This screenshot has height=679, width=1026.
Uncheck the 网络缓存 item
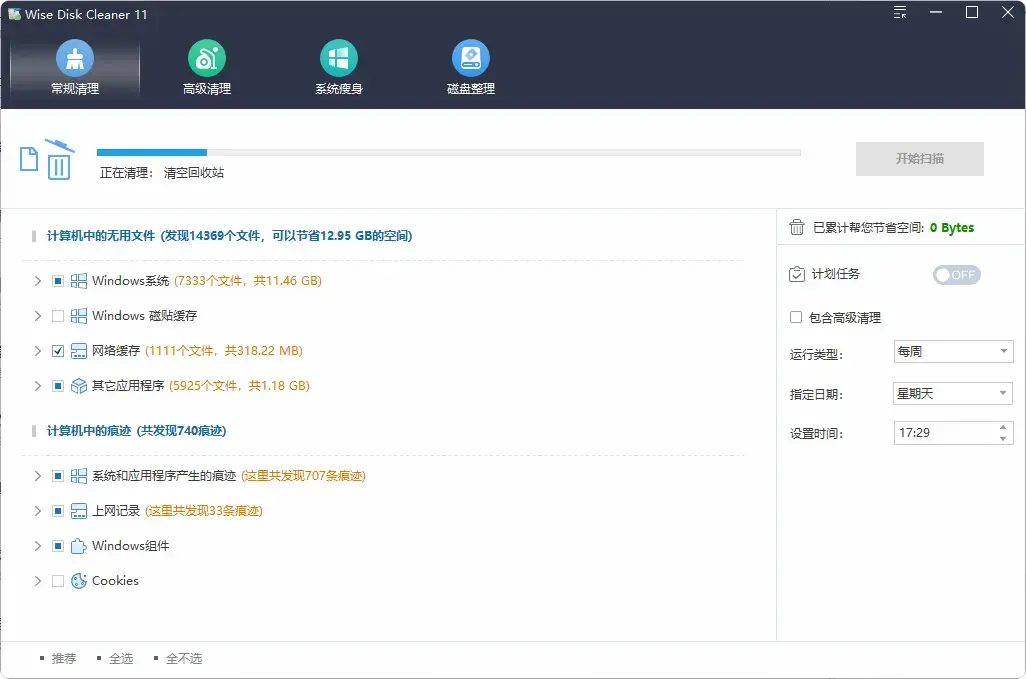(57, 350)
